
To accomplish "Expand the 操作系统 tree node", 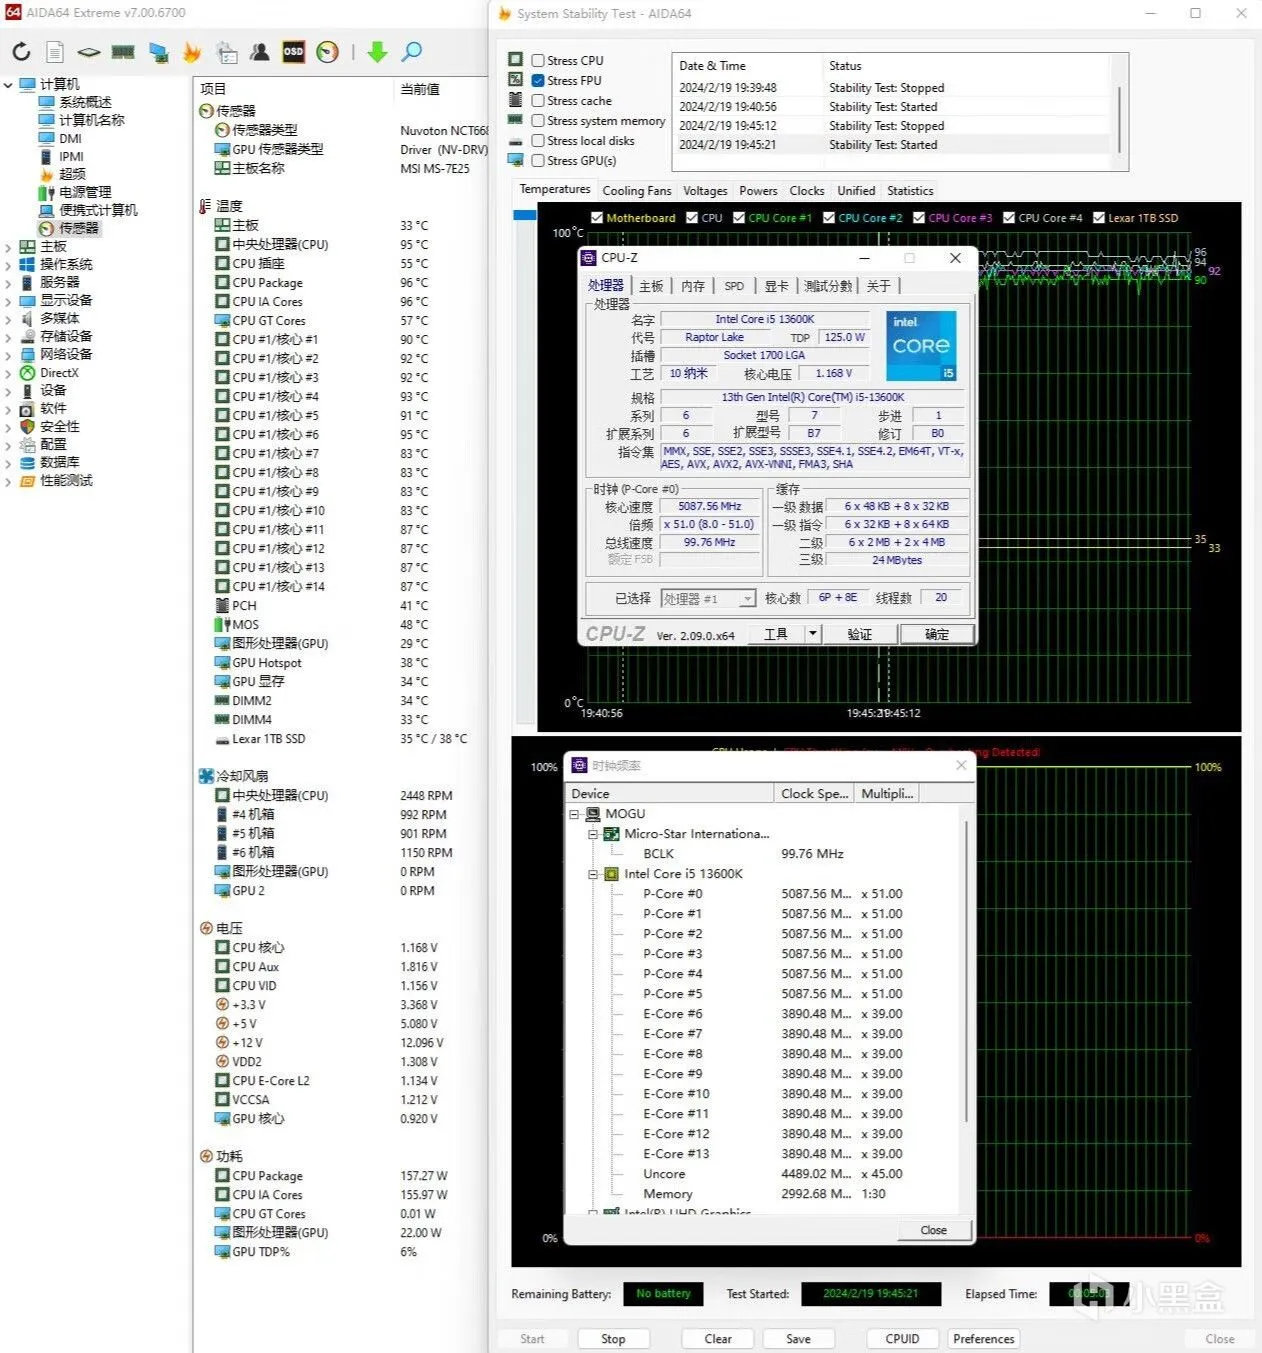I will [8, 265].
